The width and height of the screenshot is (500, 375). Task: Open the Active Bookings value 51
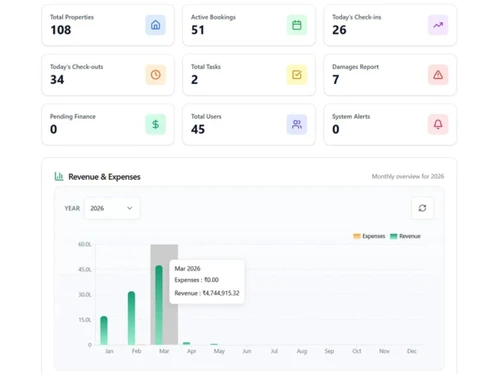pos(198,30)
